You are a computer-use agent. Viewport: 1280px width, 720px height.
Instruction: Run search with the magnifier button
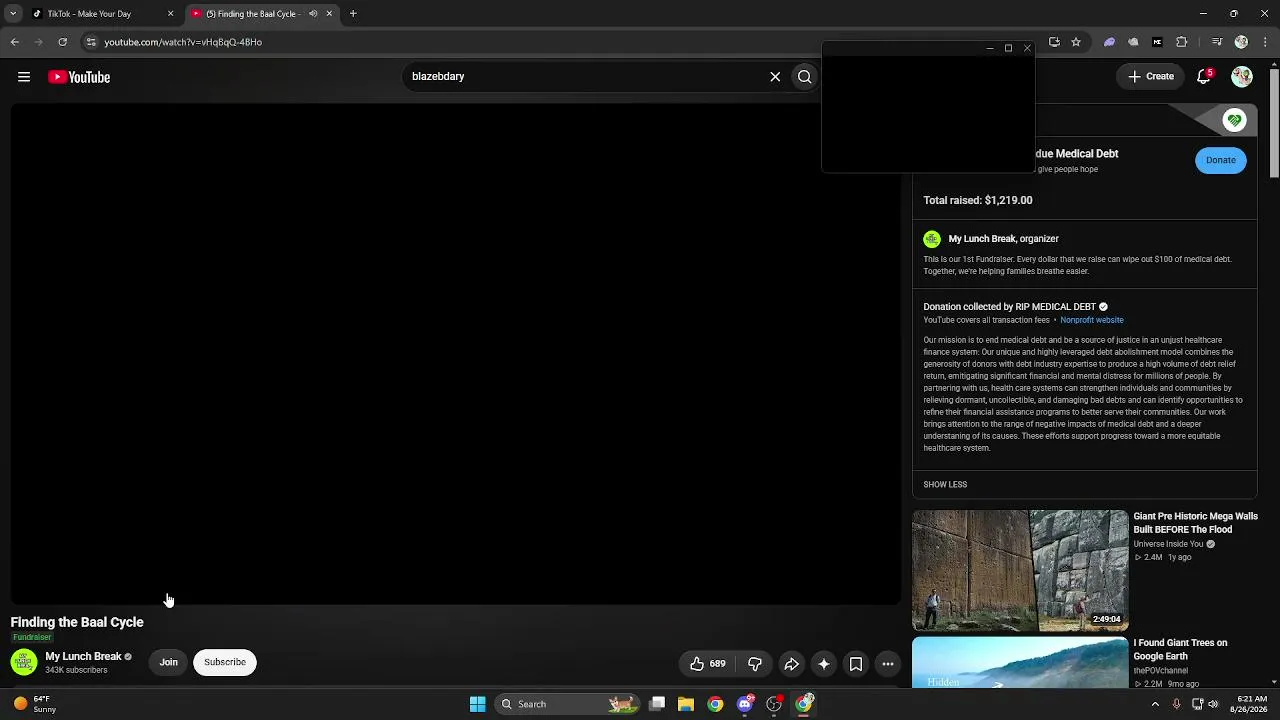coord(804,77)
